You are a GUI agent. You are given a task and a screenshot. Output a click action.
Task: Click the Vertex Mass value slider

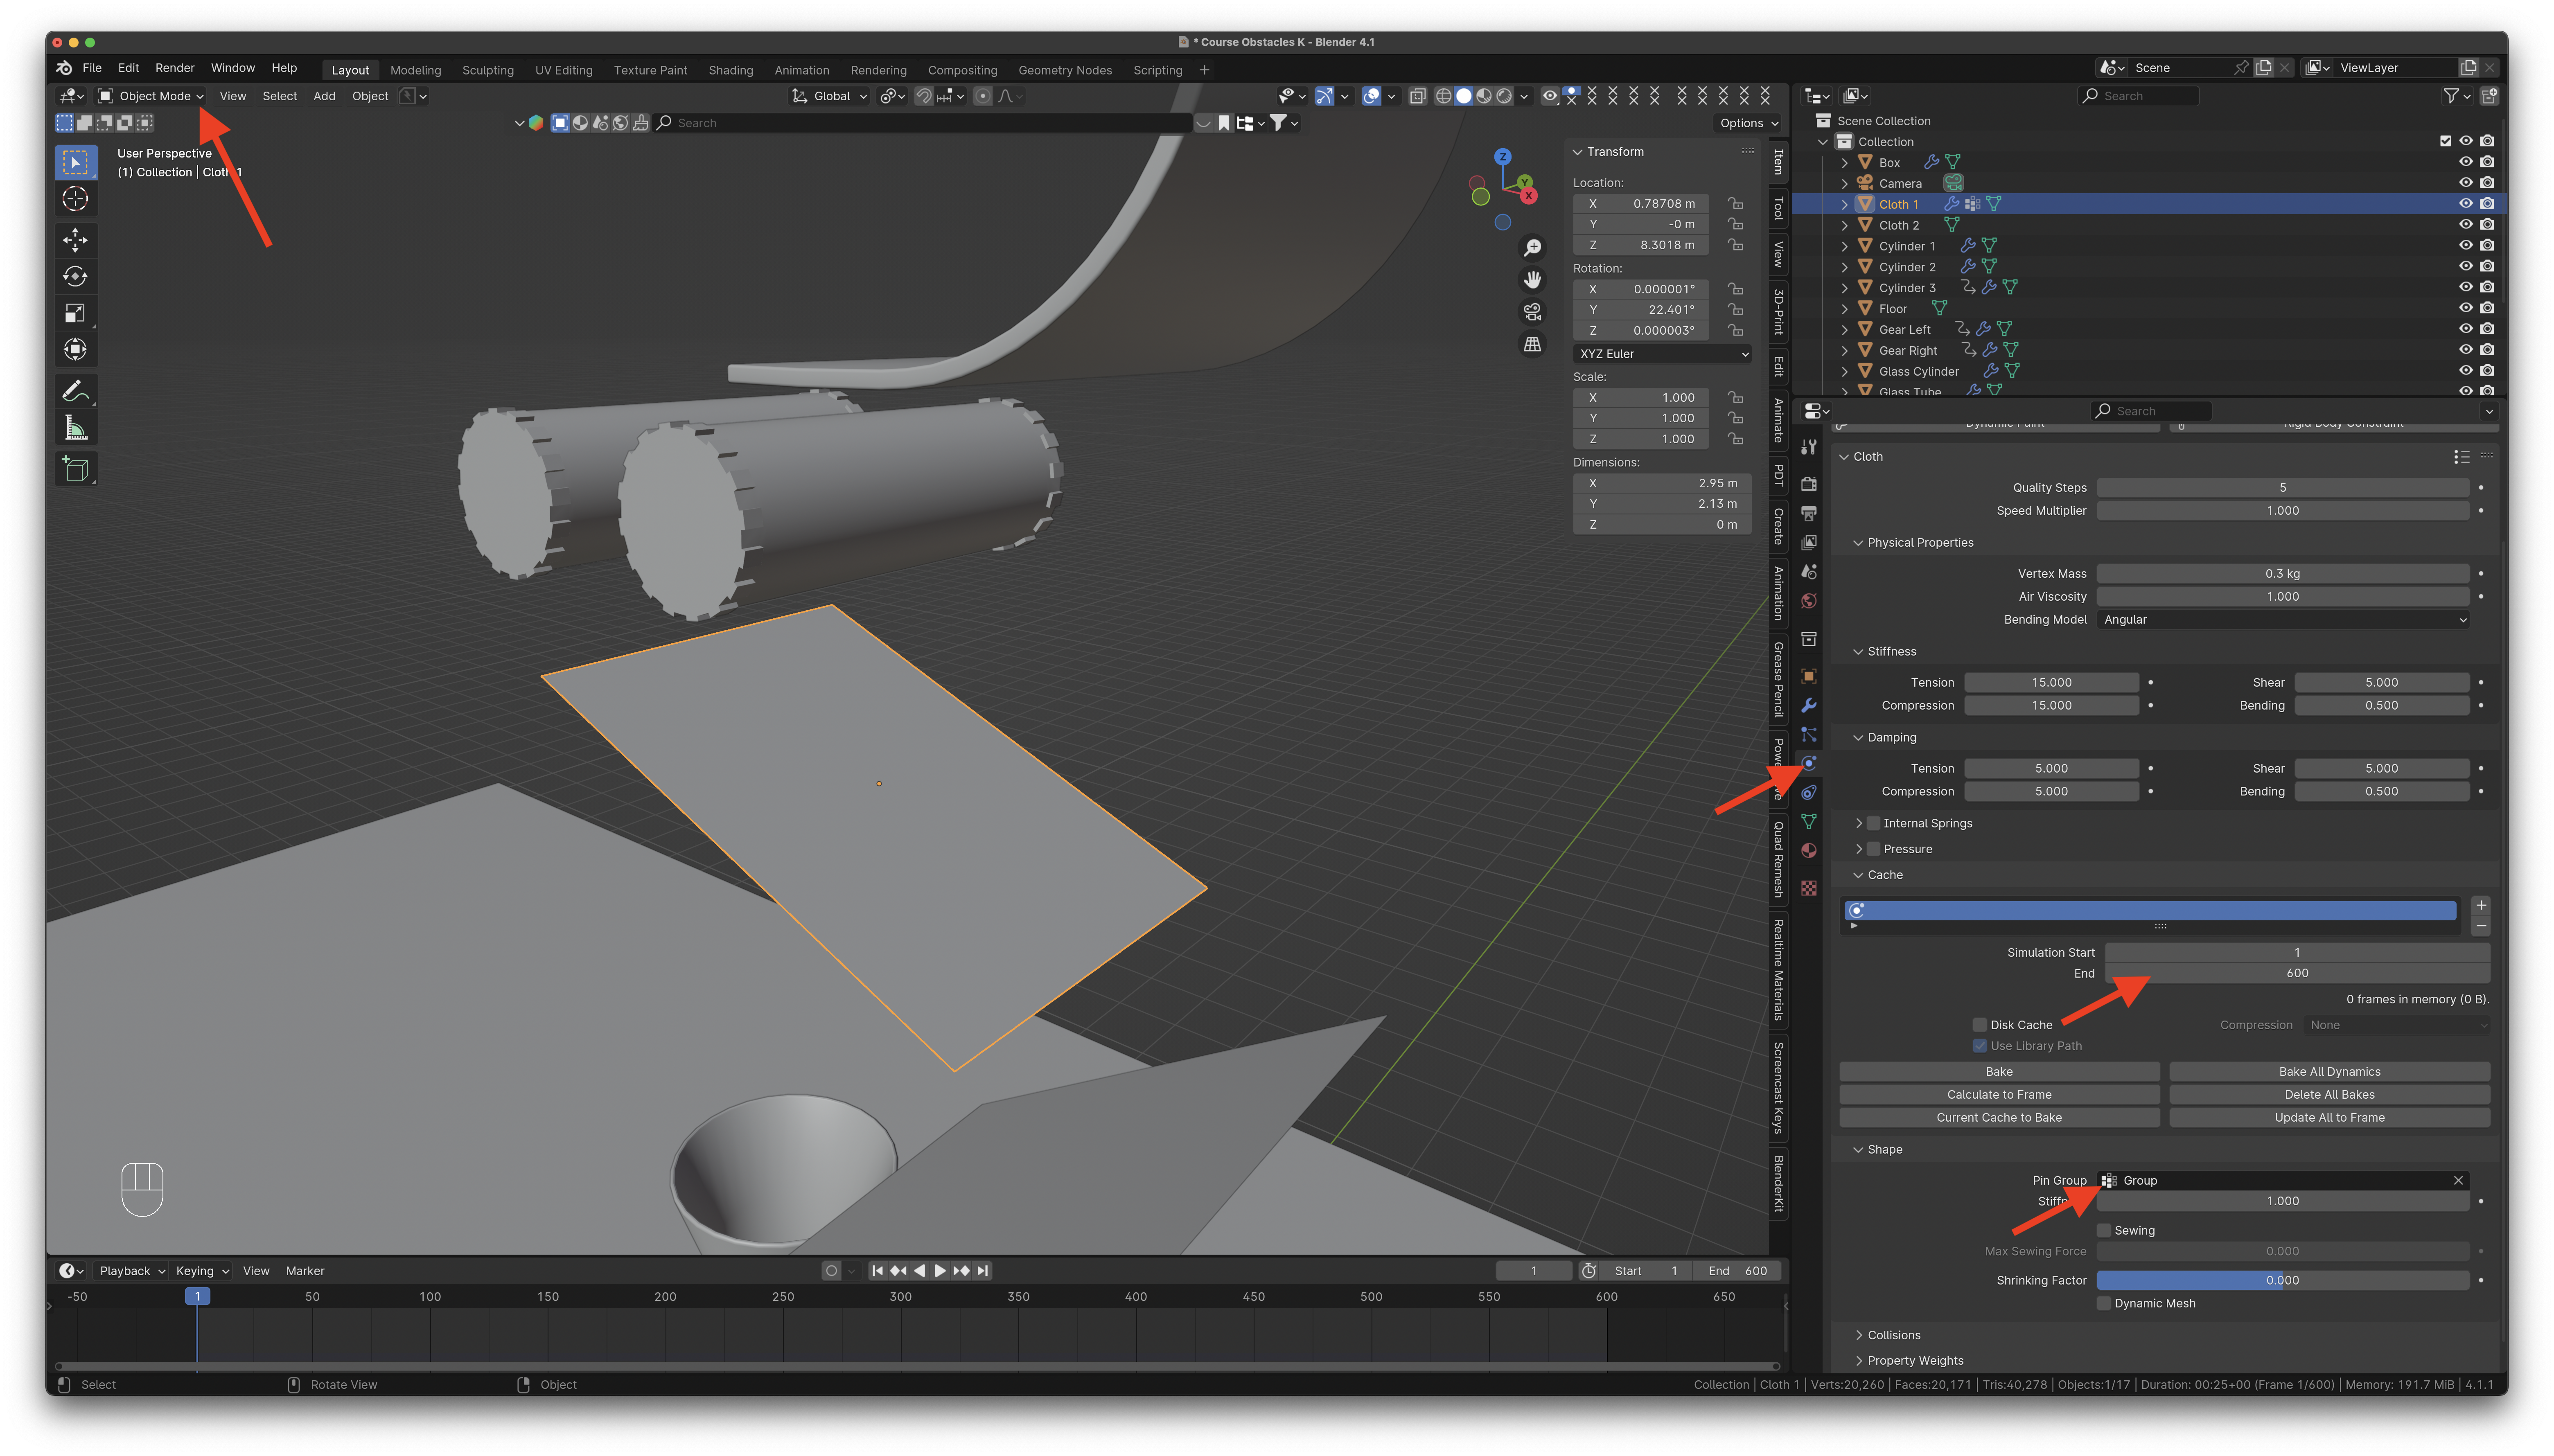pyautogui.click(x=2283, y=574)
